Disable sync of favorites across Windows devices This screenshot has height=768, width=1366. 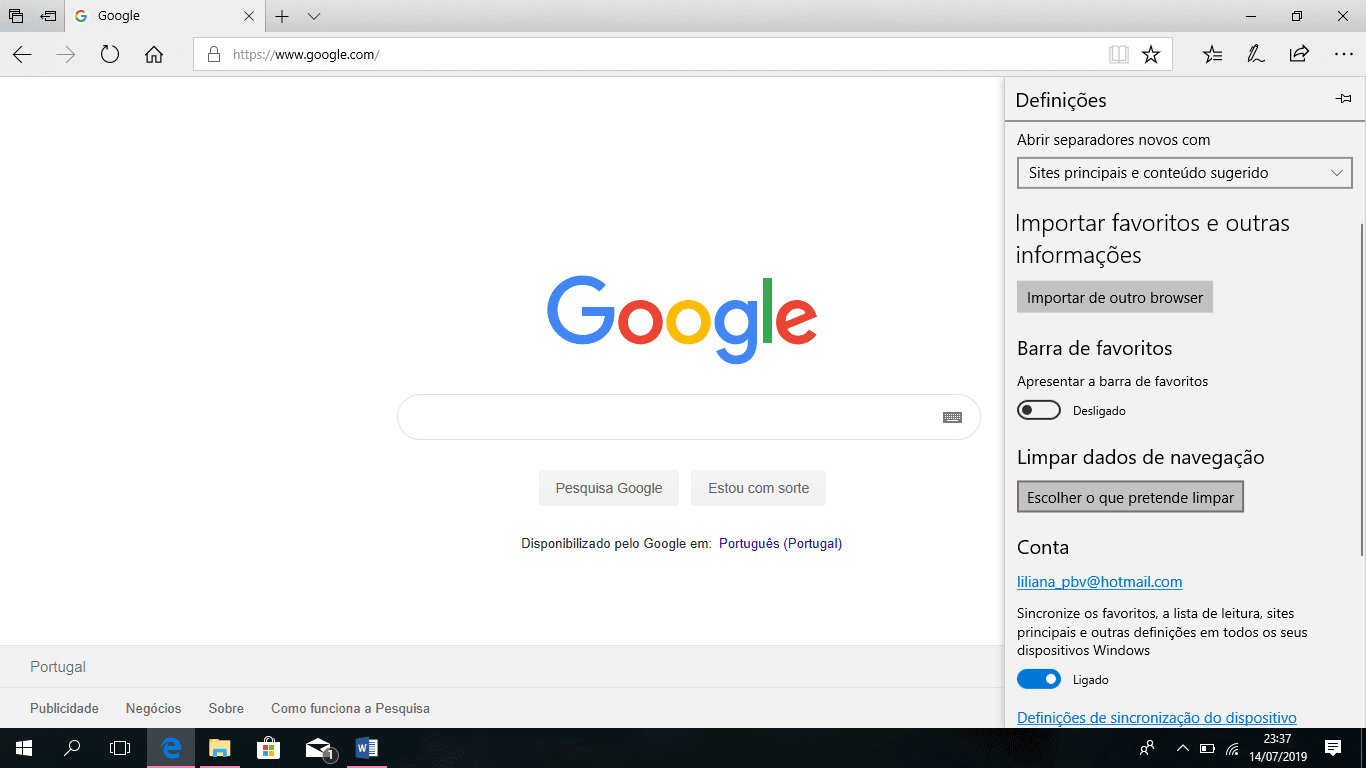point(1038,679)
